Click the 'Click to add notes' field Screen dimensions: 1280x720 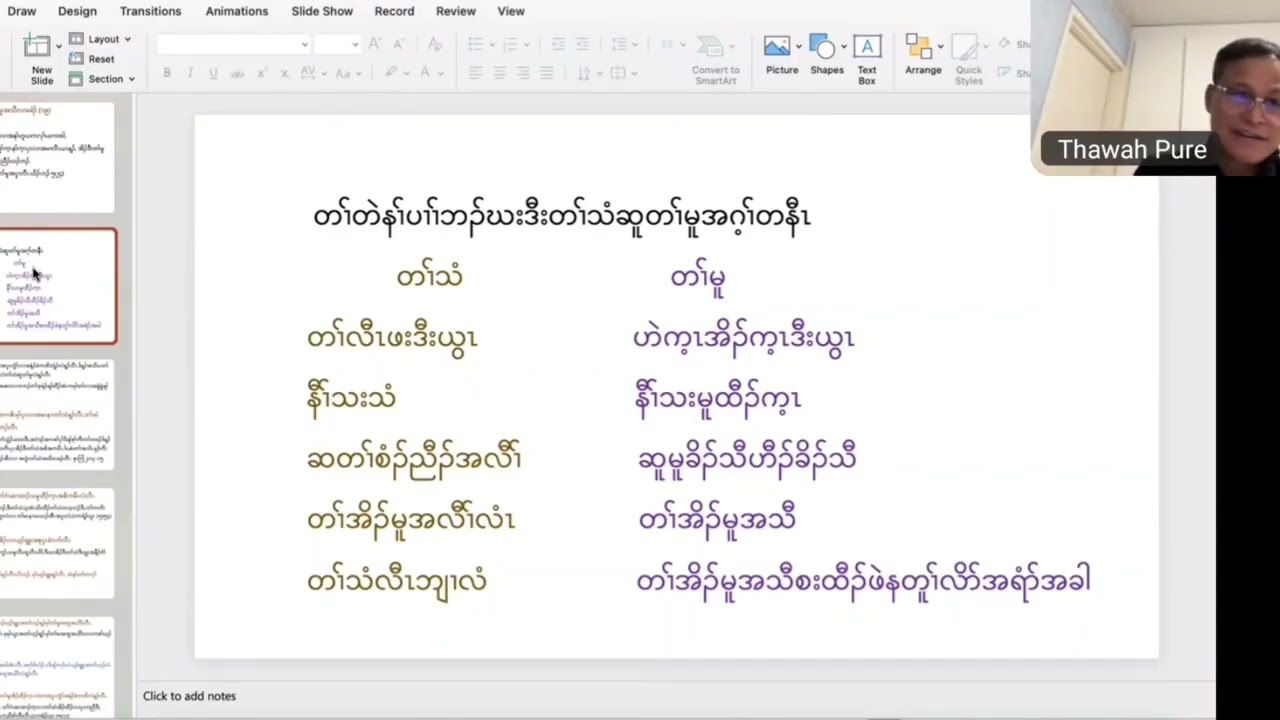189,696
